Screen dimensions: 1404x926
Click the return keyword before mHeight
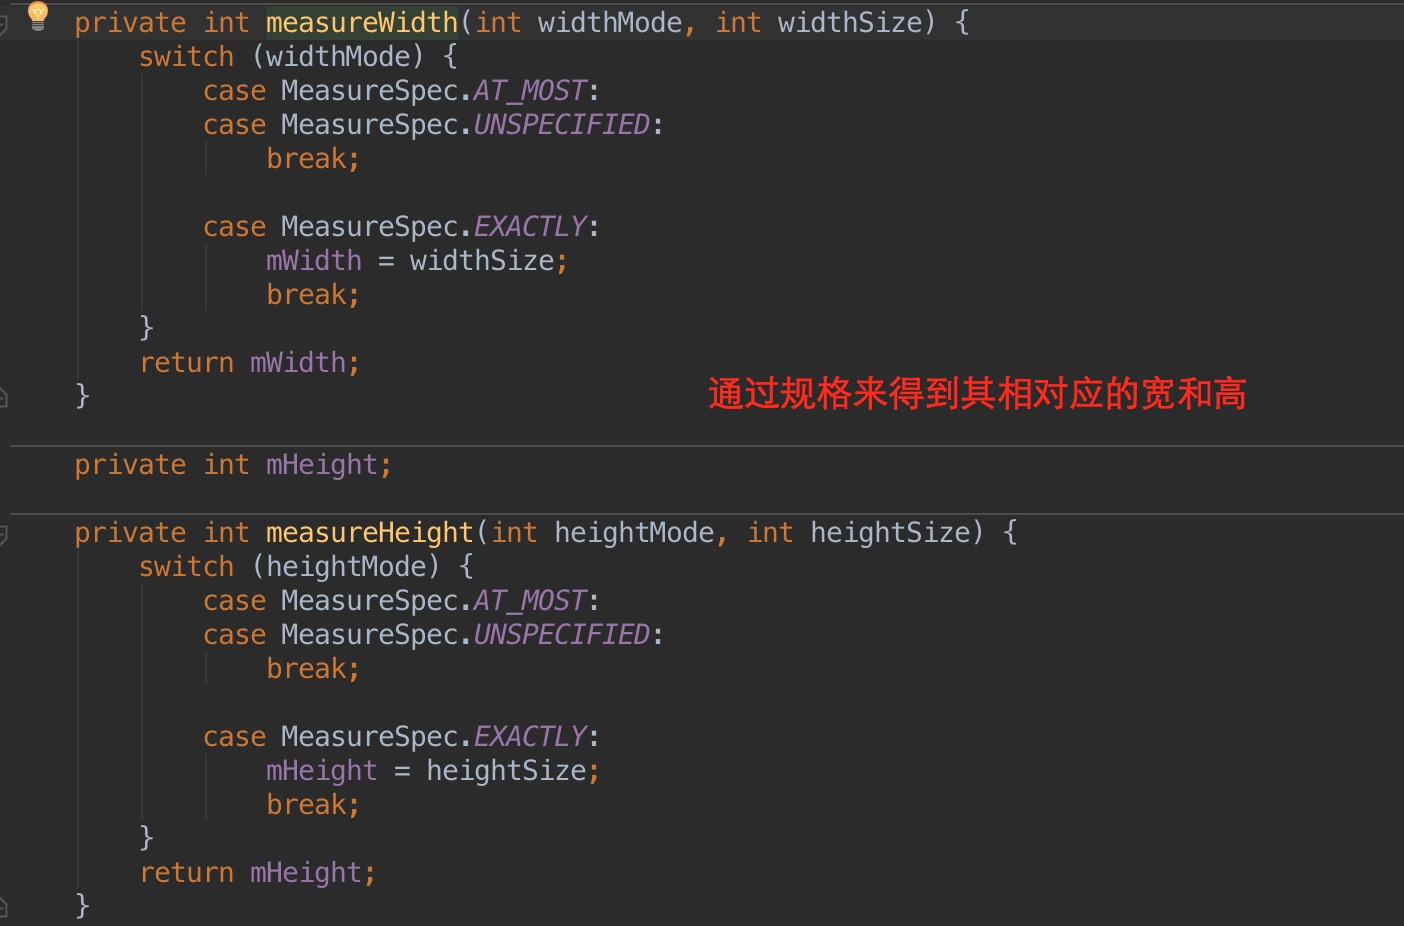(186, 873)
